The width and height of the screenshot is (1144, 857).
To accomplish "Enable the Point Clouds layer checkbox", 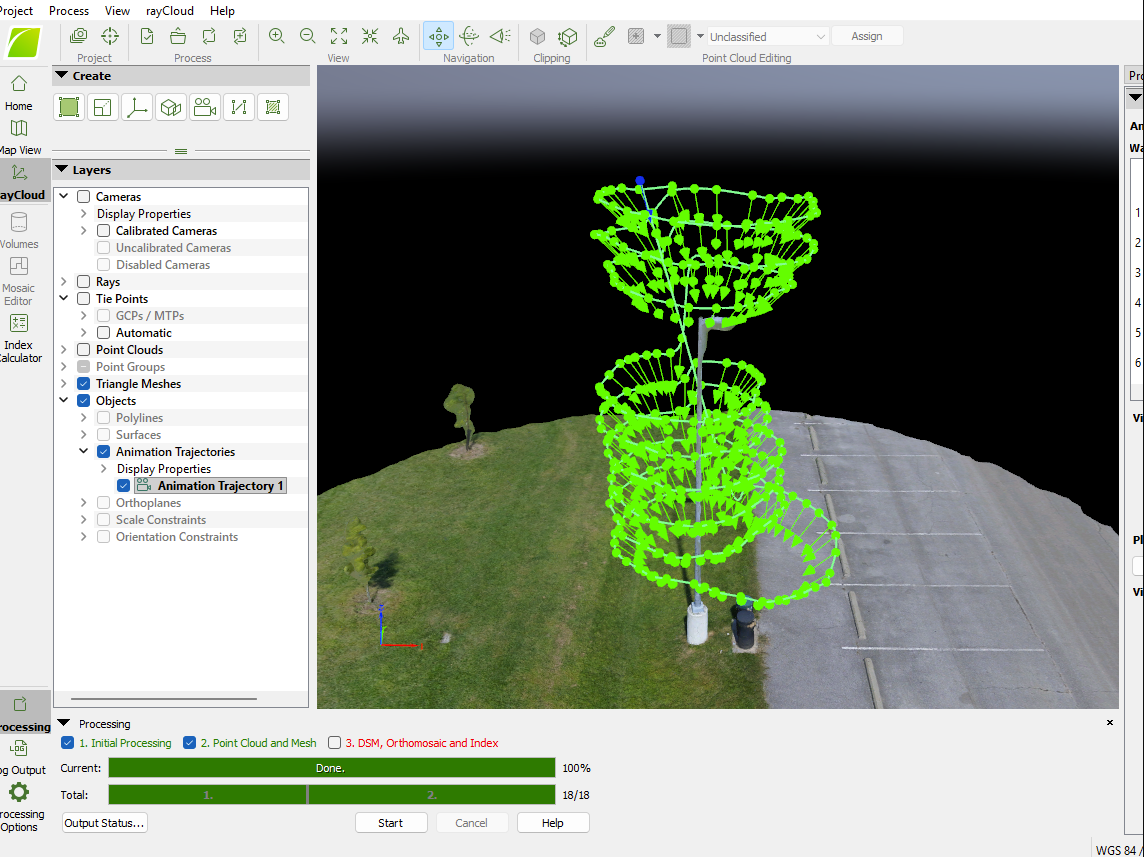I will coord(83,350).
